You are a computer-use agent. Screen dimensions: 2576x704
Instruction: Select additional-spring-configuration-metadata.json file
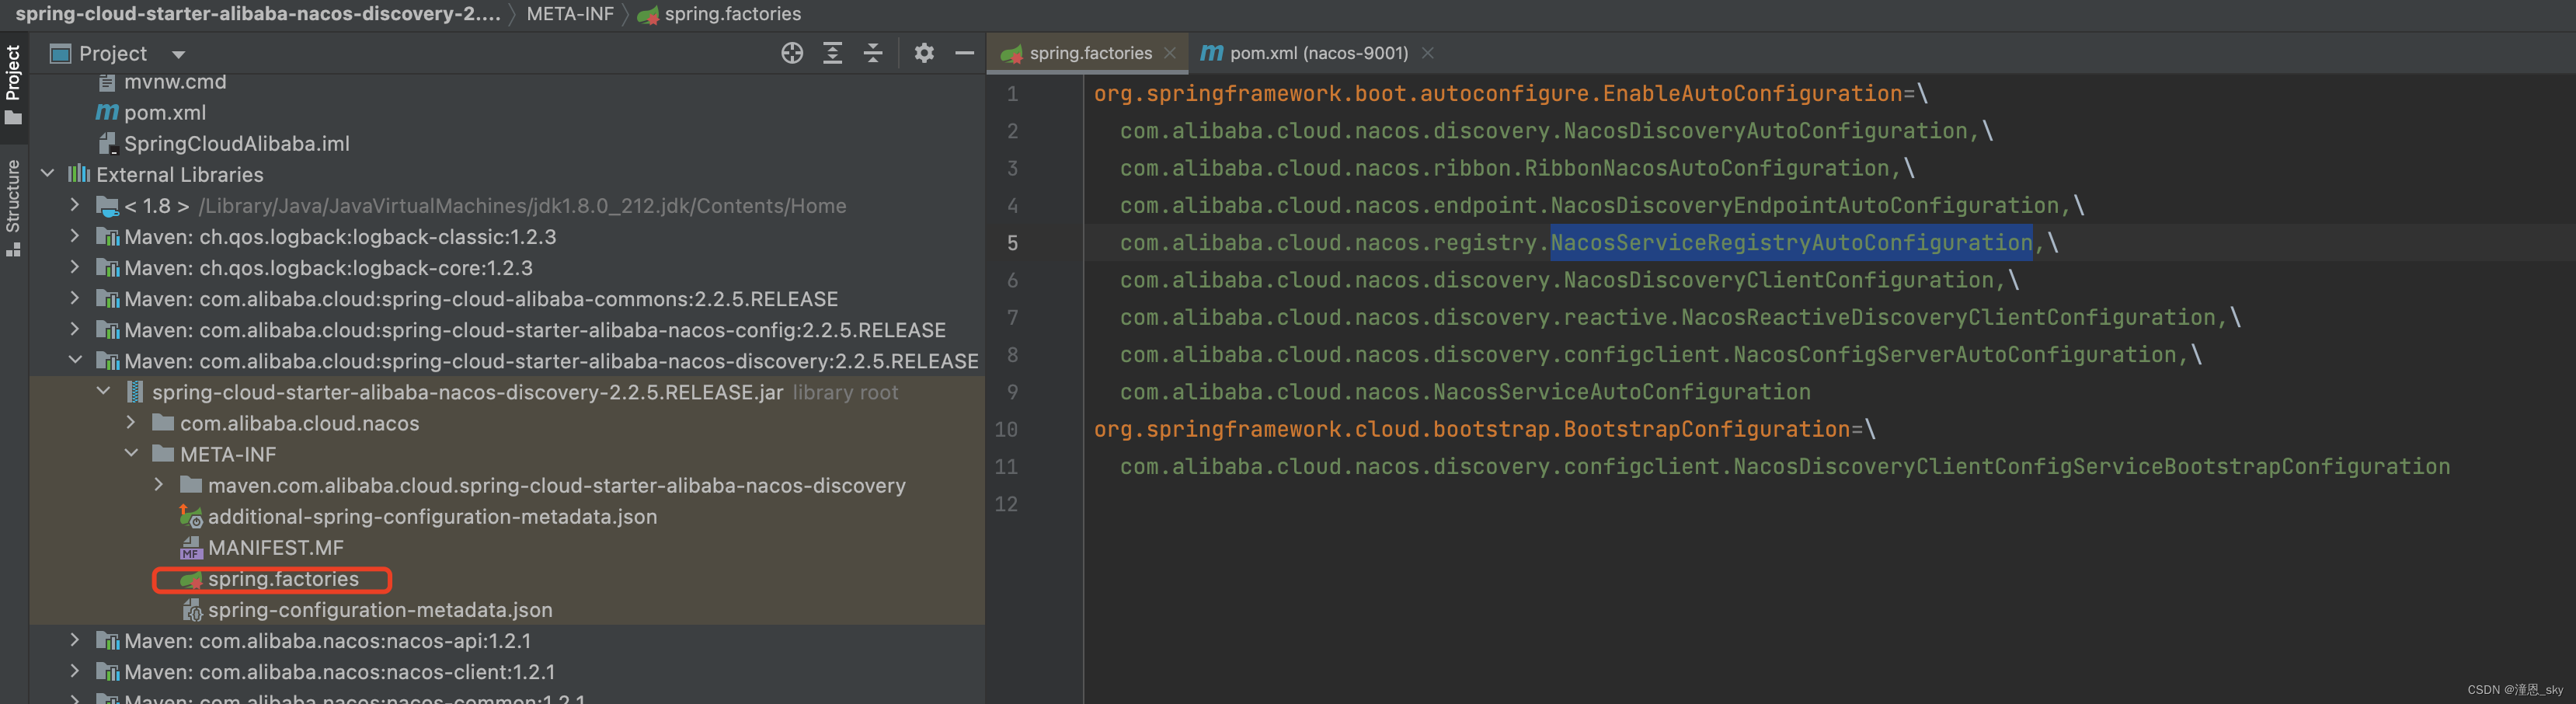point(432,517)
